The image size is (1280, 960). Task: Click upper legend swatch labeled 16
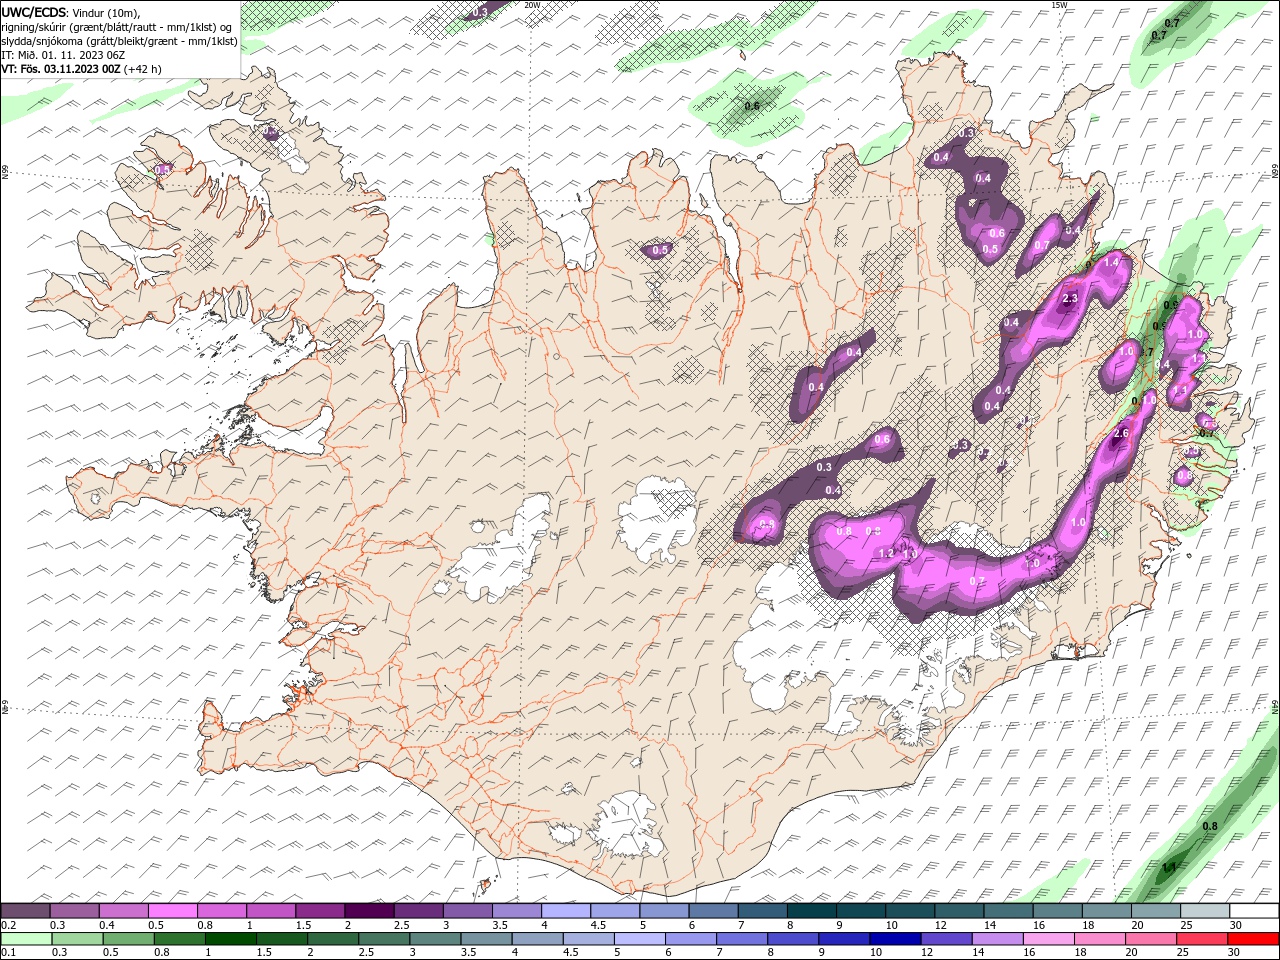coord(1056,911)
